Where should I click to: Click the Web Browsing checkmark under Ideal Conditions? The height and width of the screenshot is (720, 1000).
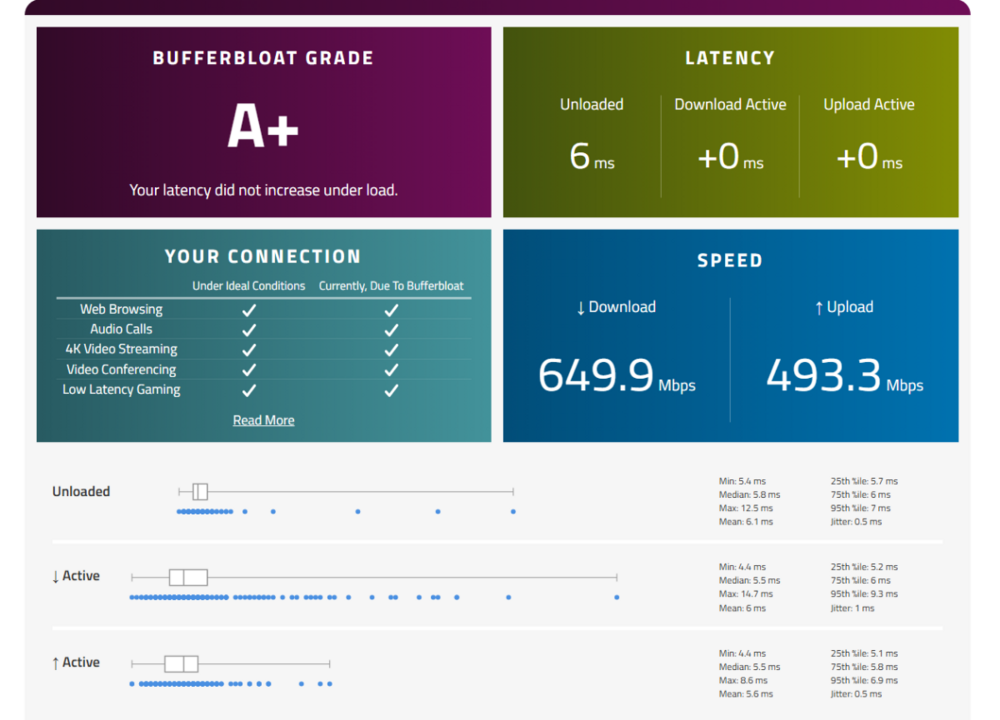tap(249, 310)
